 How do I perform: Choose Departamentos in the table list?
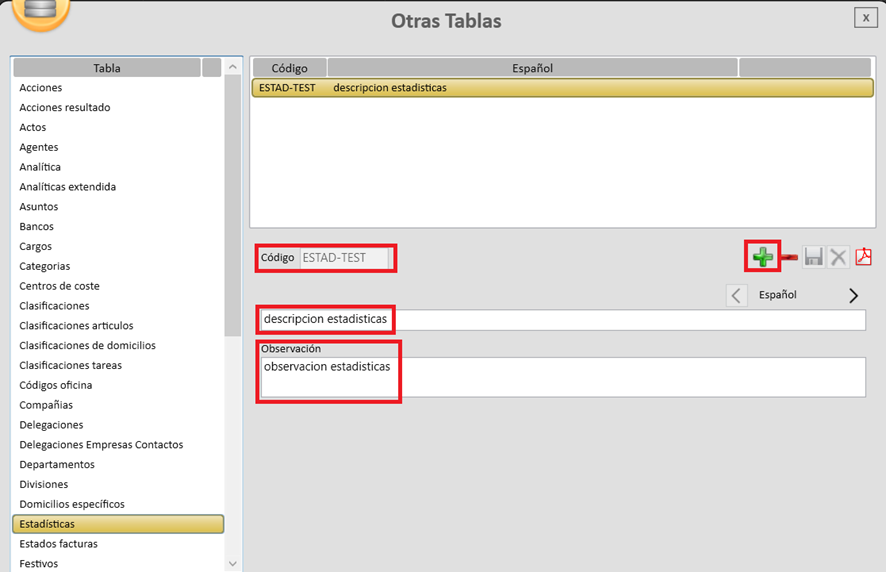(57, 464)
